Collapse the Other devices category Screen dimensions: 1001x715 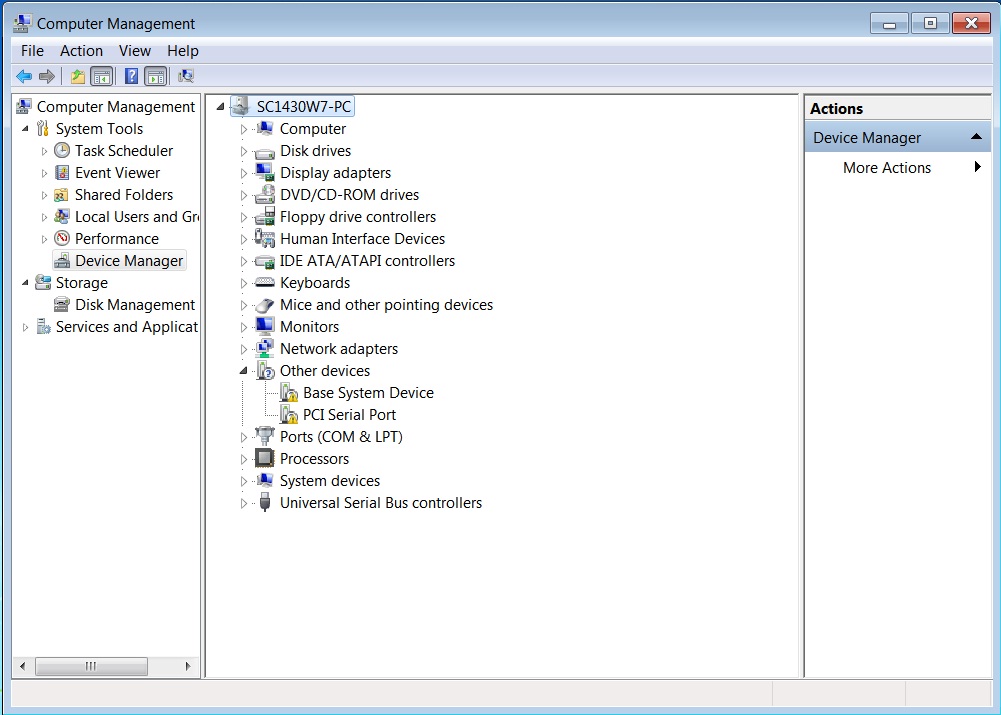(243, 370)
